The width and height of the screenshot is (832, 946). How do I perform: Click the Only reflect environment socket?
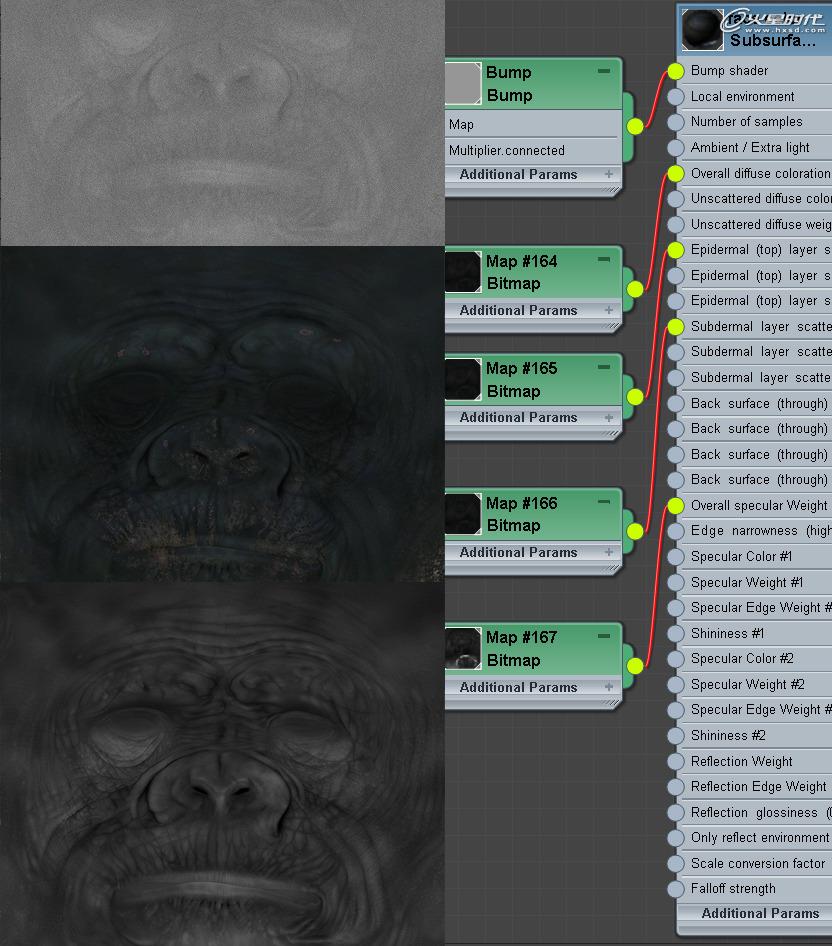676,838
